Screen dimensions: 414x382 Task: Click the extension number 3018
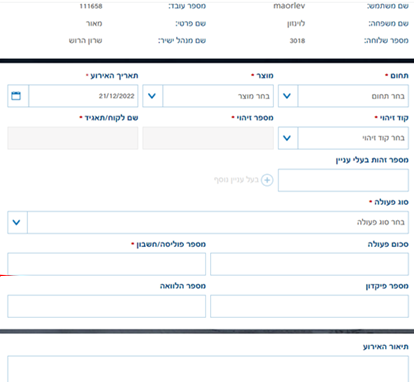[x=297, y=41]
